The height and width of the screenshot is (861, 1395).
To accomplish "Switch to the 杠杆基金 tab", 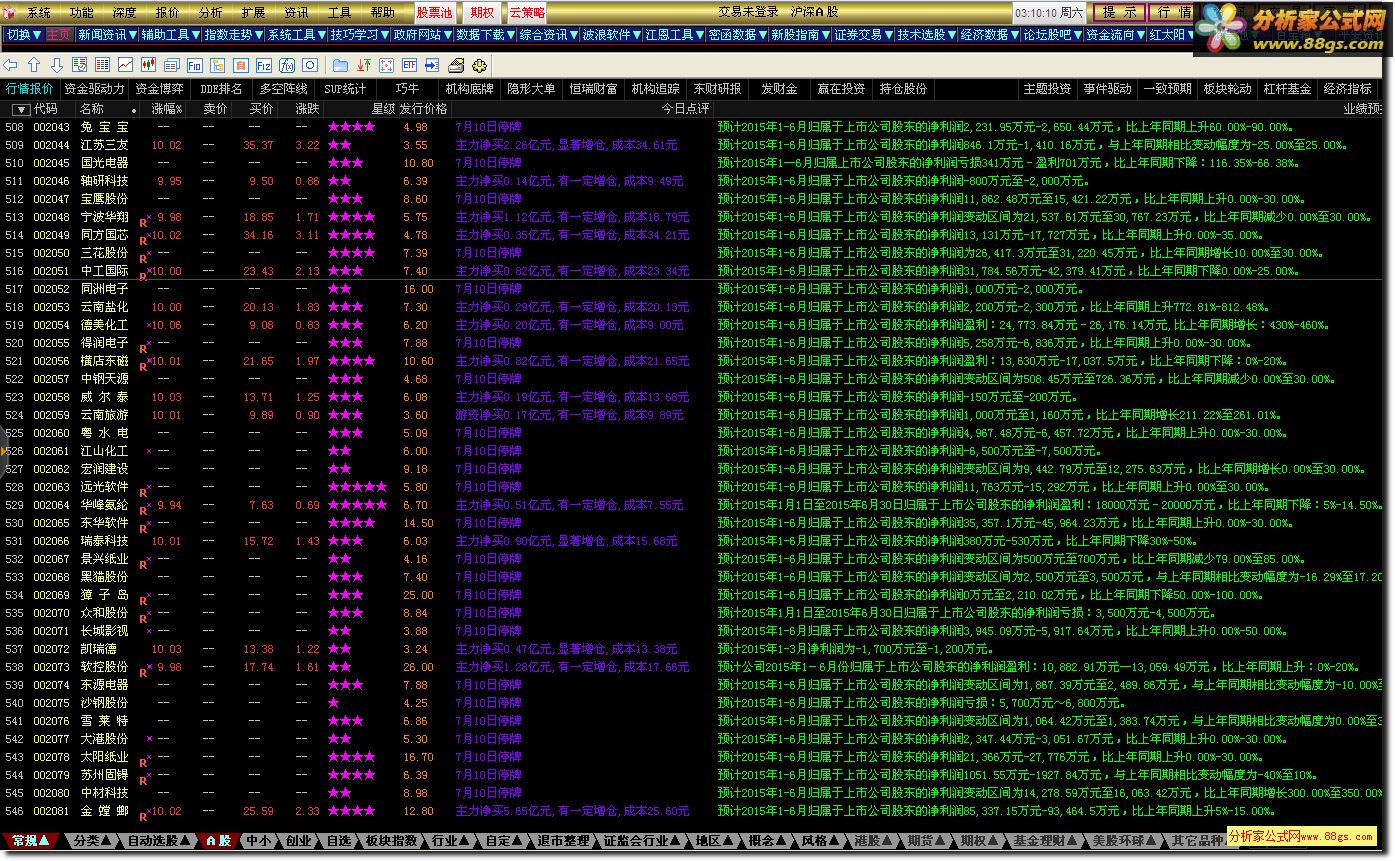I will point(1286,89).
